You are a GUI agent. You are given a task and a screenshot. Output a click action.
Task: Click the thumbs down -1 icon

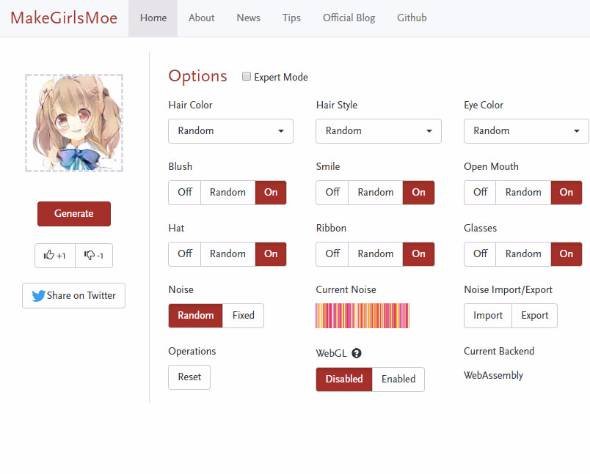[89, 255]
